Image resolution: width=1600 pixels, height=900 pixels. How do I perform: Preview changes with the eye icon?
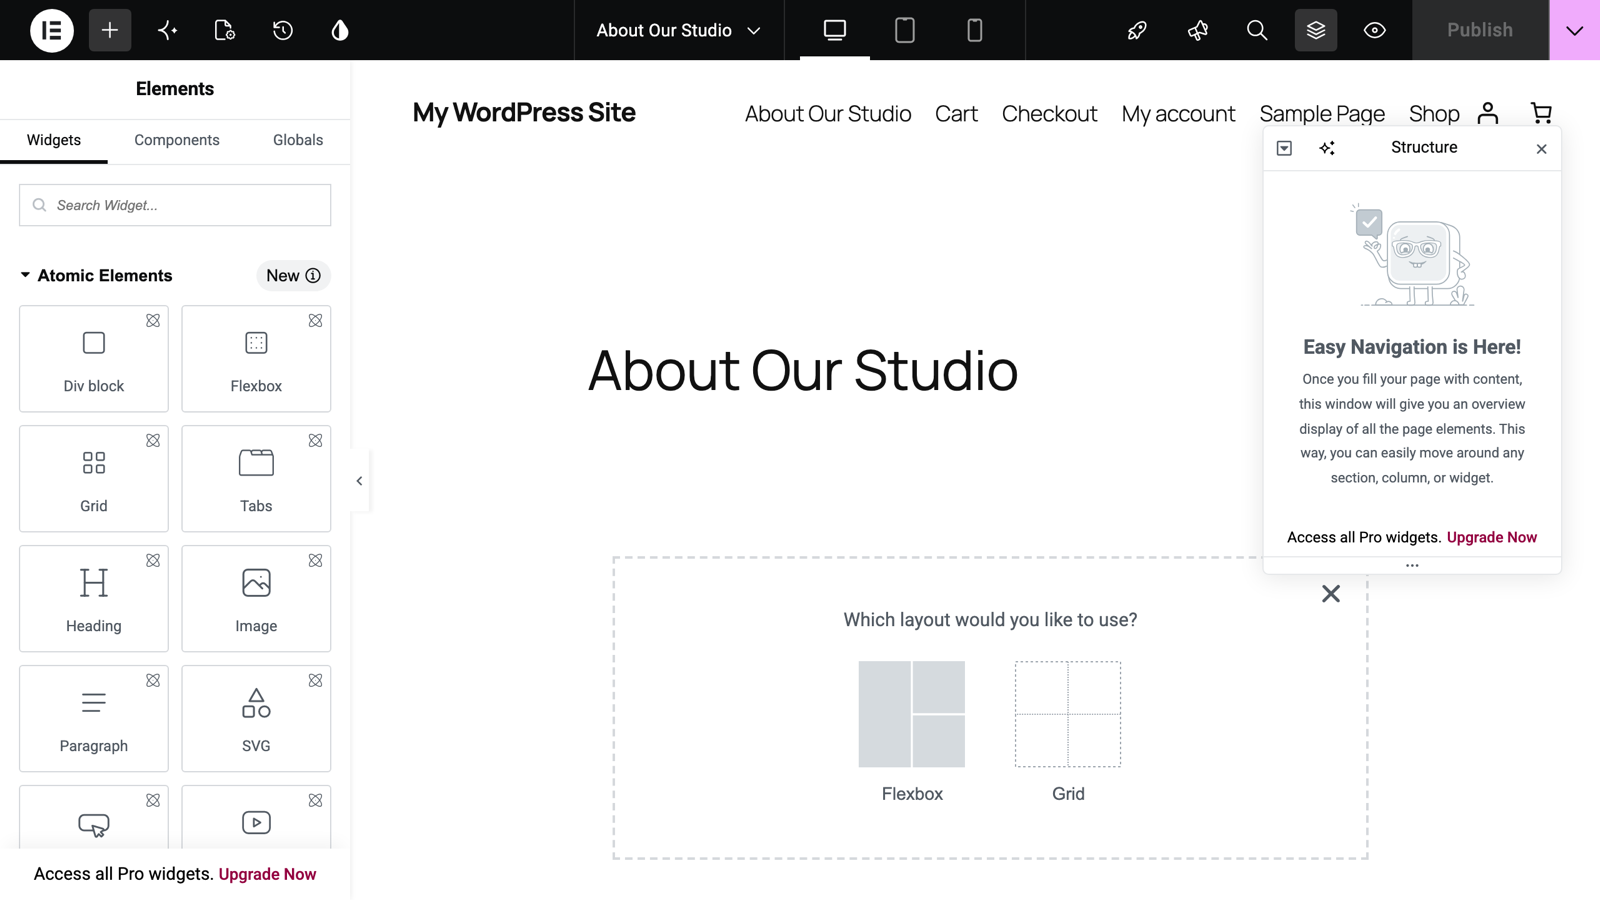1375,30
